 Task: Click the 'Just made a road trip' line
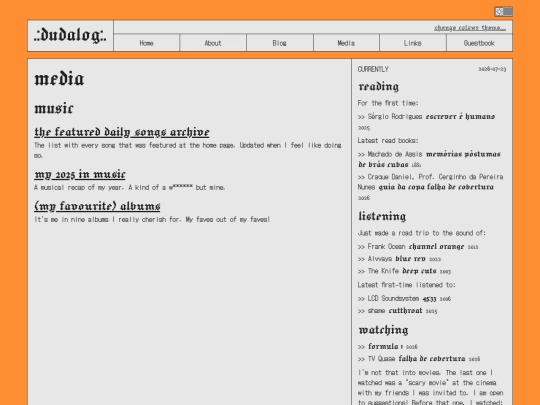tap(422, 233)
